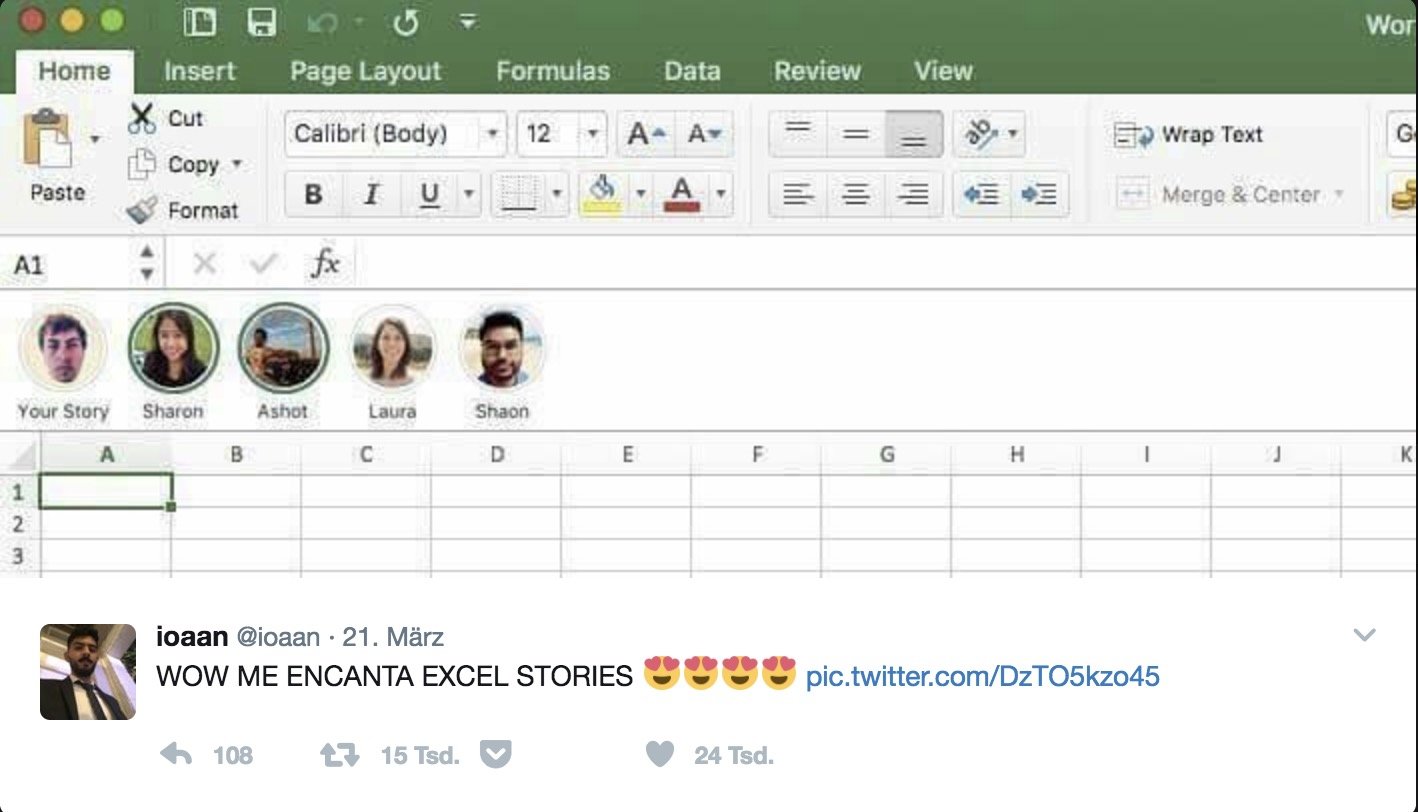
Task: Click the borders icon
Action: tap(519, 193)
